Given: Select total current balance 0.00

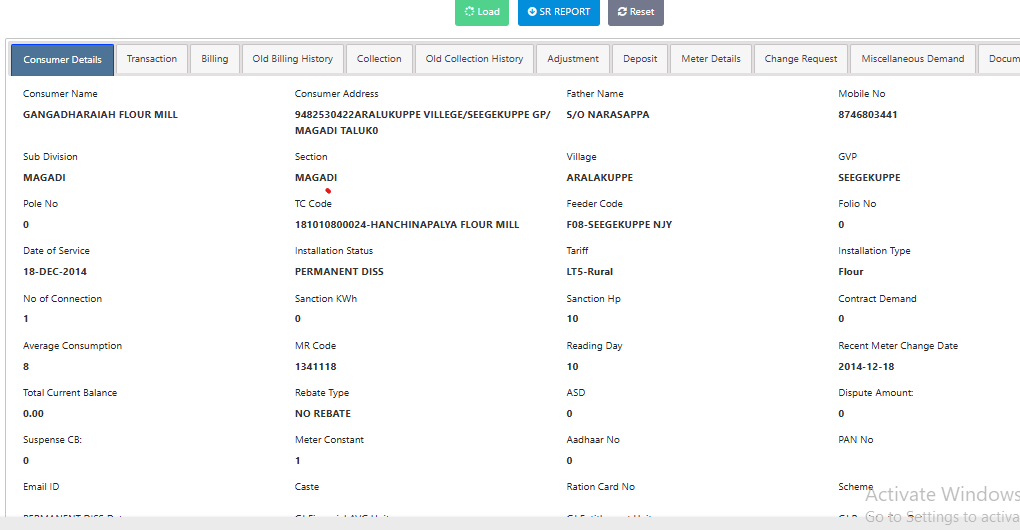Looking at the screenshot, I should [33, 414].
